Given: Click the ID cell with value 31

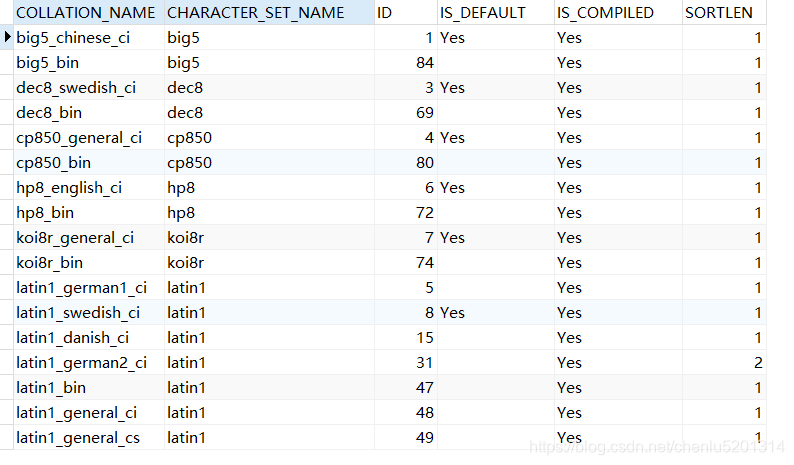Looking at the screenshot, I should 406,362.
